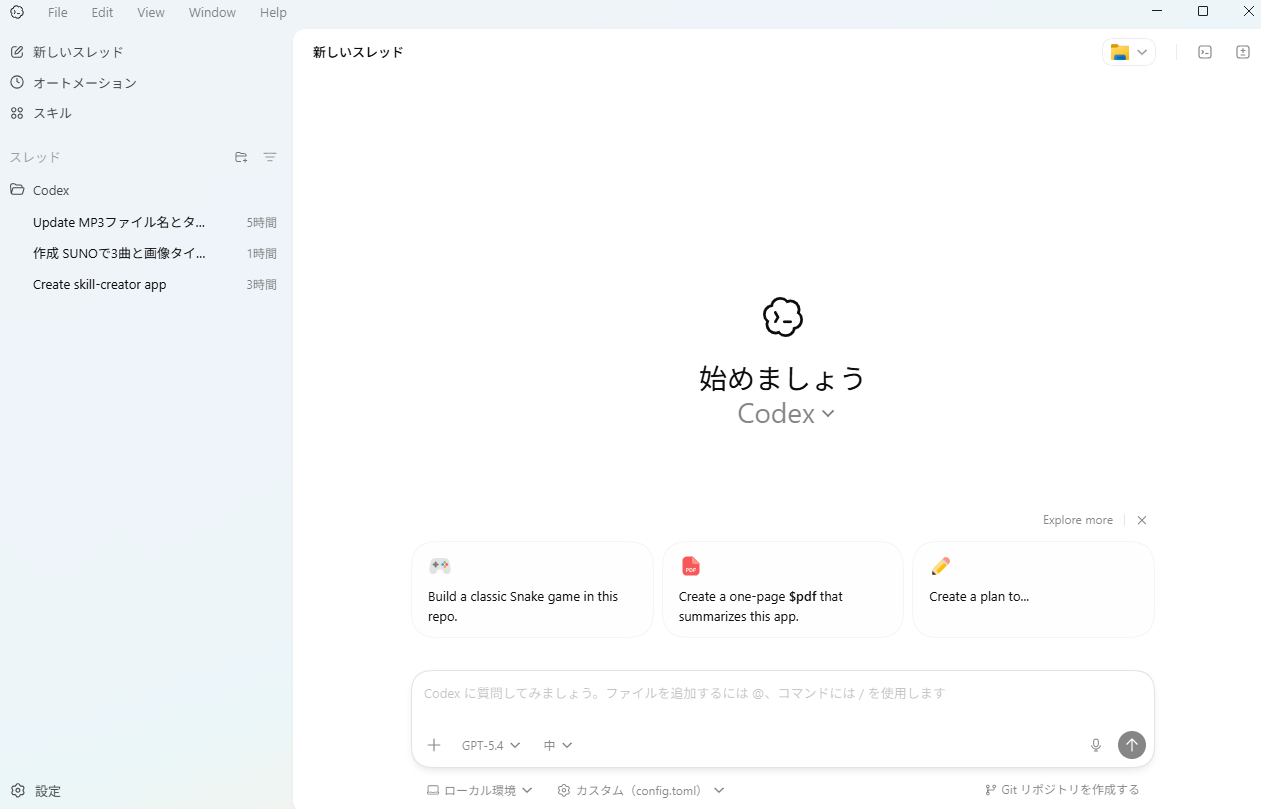1261x809 pixels.
Task: Open a new thread with the pencil icon
Action: pos(66,51)
